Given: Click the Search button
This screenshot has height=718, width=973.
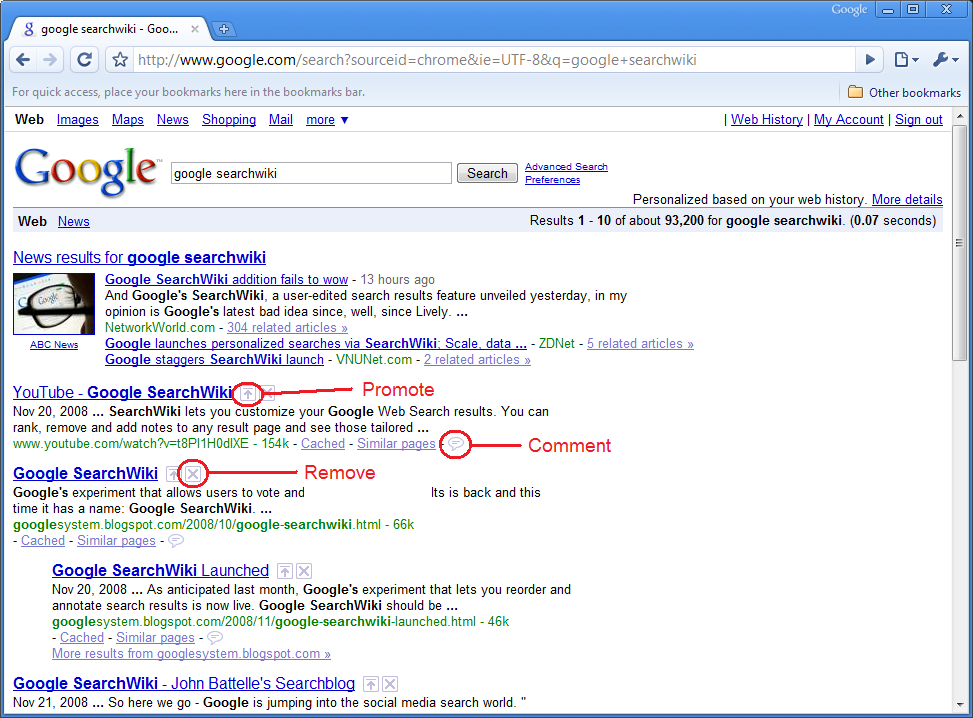Looking at the screenshot, I should pyautogui.click(x=487, y=173).
